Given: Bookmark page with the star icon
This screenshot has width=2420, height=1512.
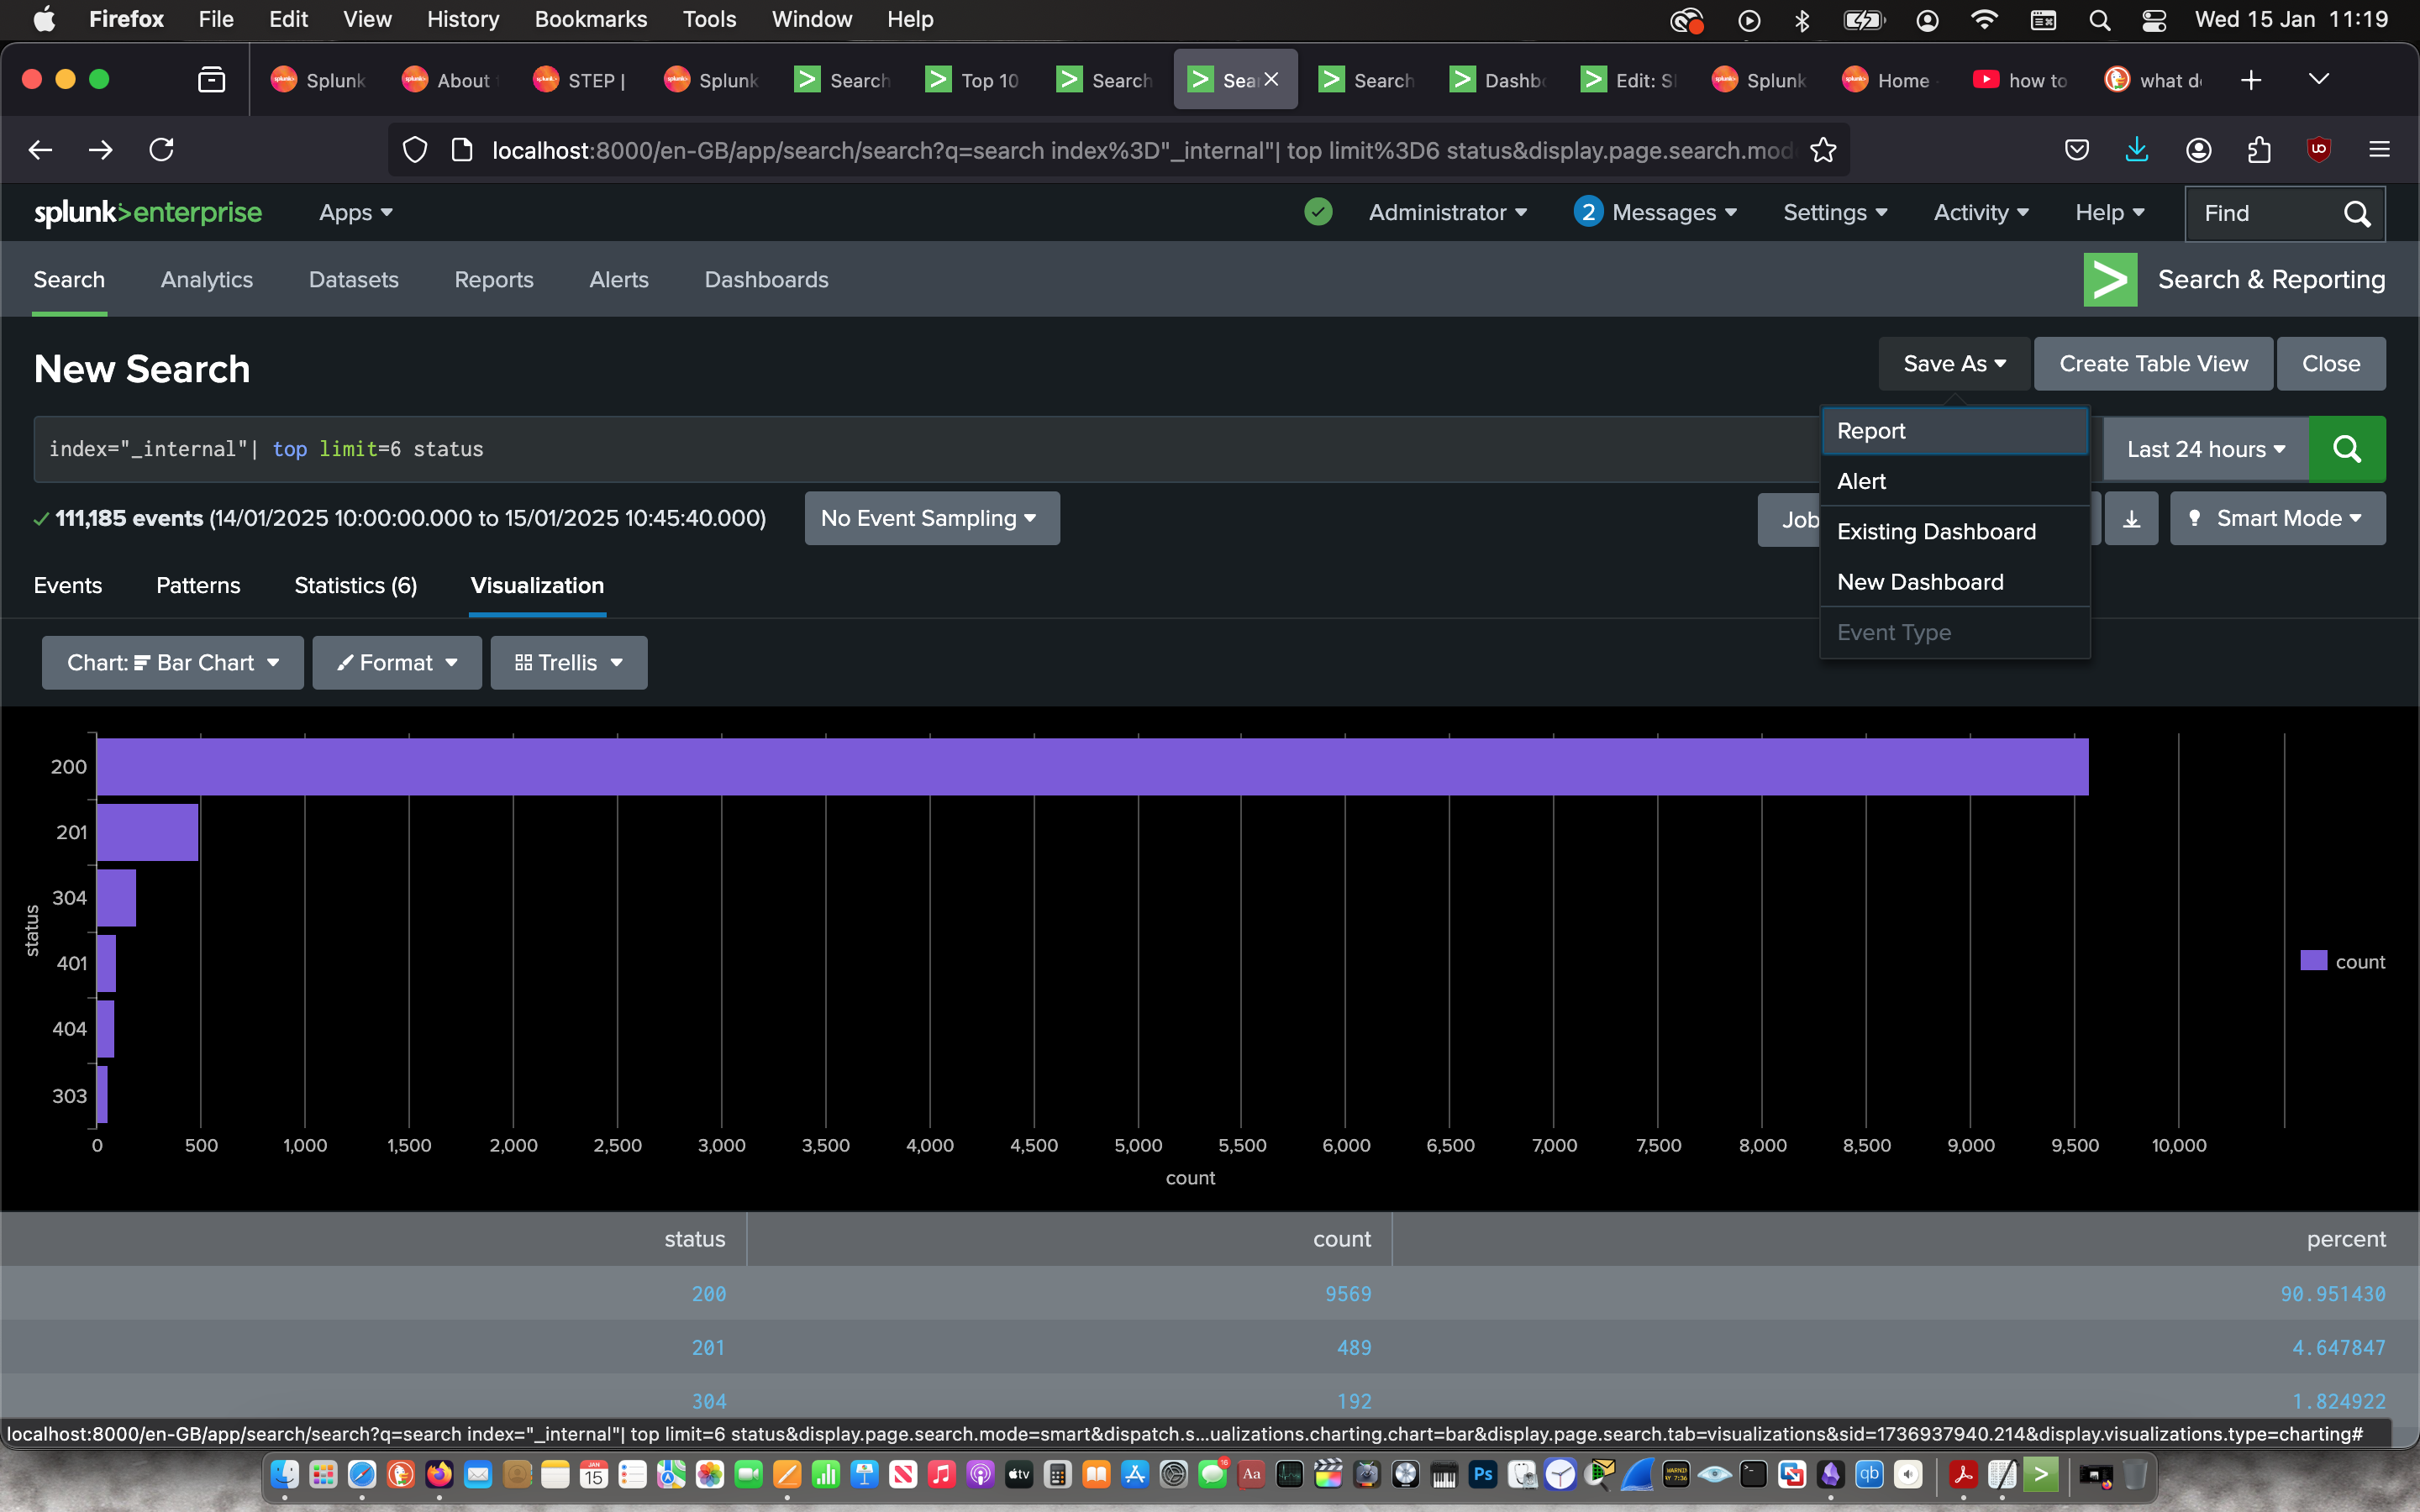Looking at the screenshot, I should [1823, 150].
